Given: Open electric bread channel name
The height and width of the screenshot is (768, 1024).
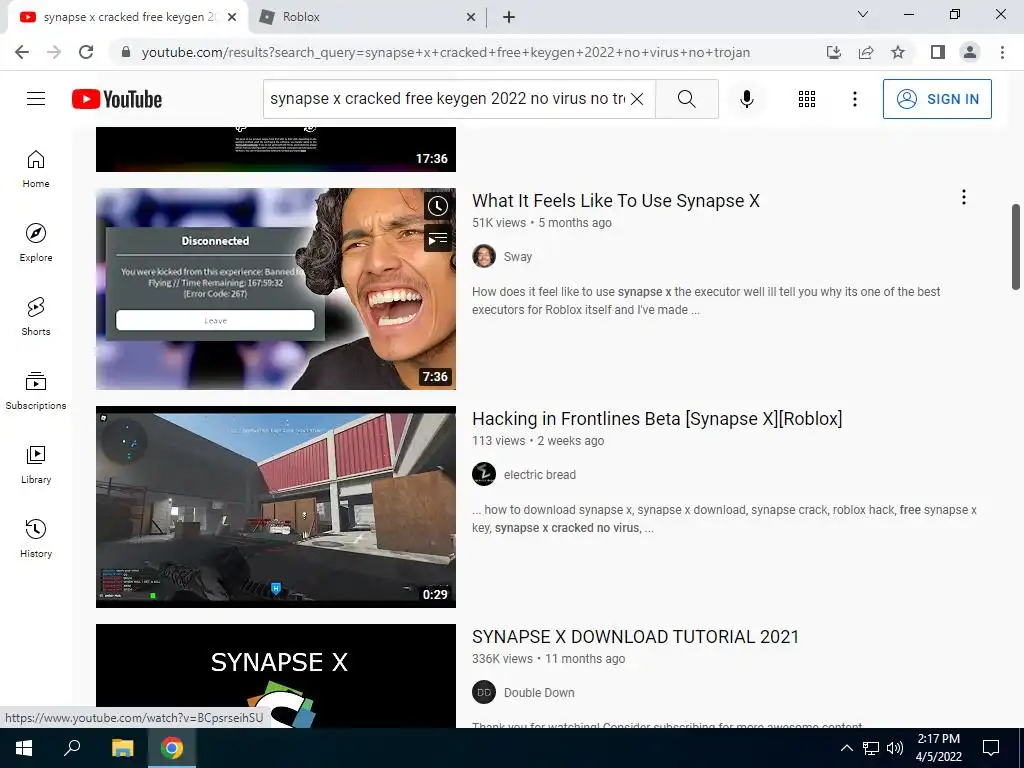Looking at the screenshot, I should (x=540, y=475).
